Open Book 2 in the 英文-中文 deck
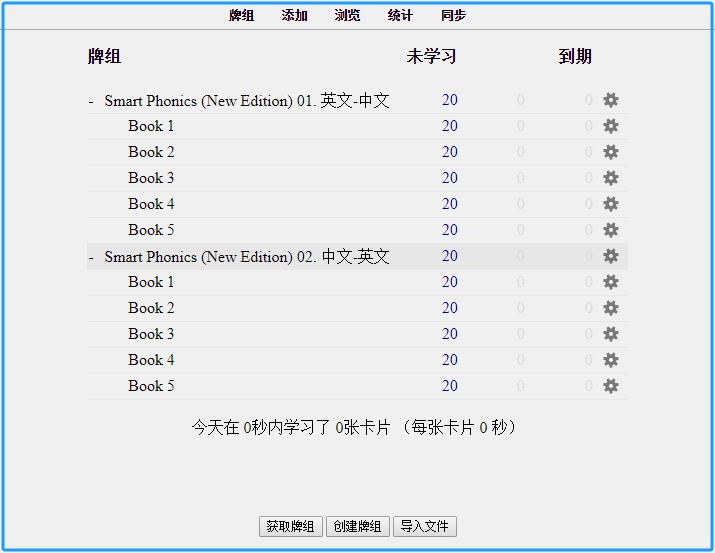This screenshot has width=715, height=553. tap(151, 152)
